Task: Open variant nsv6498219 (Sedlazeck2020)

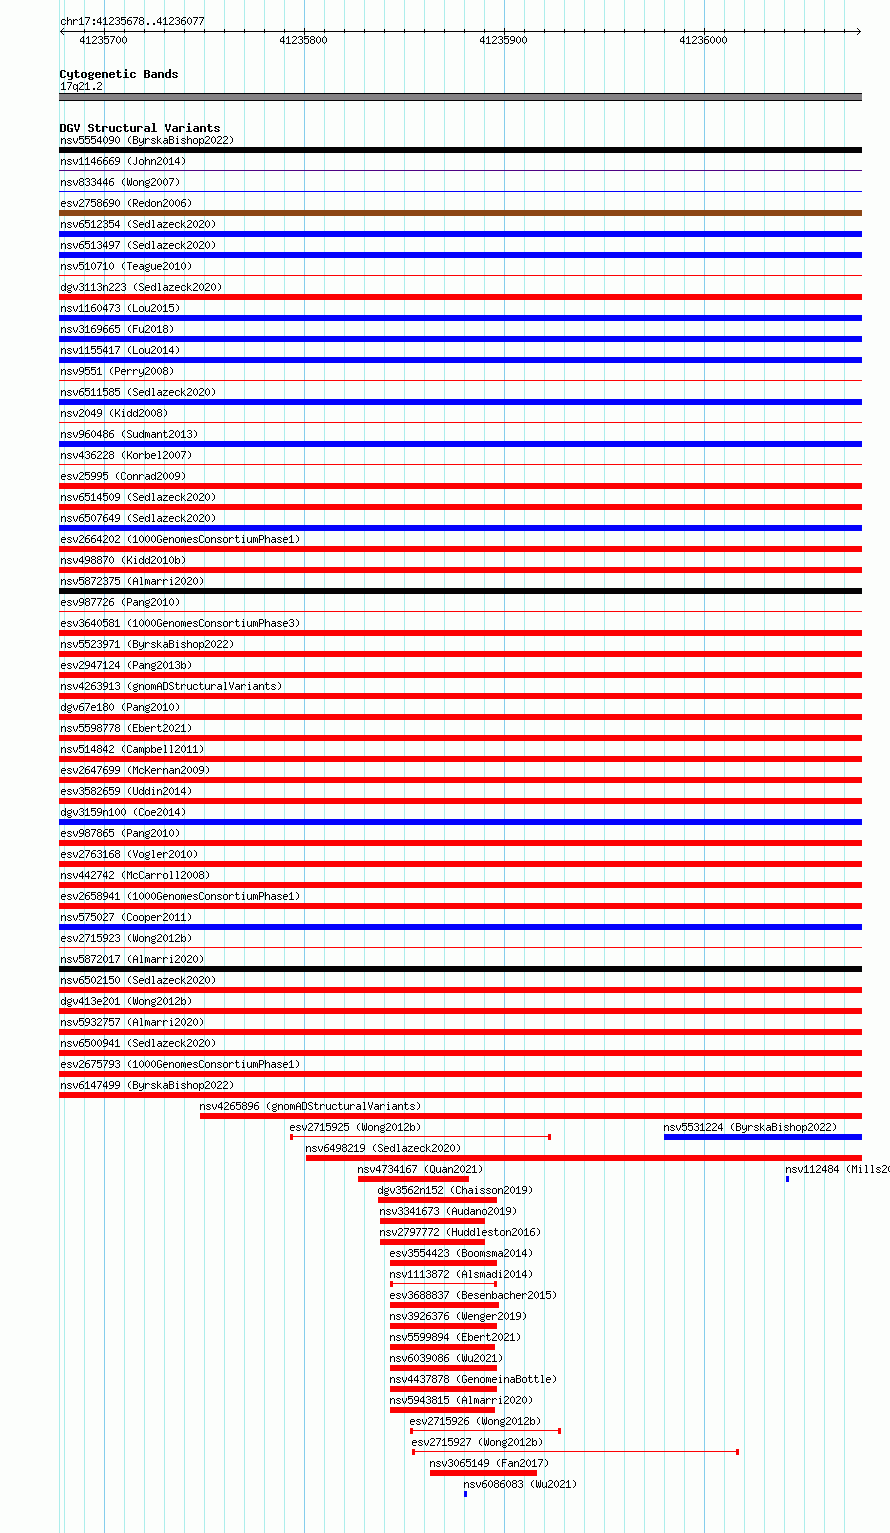Action: 384,1148
